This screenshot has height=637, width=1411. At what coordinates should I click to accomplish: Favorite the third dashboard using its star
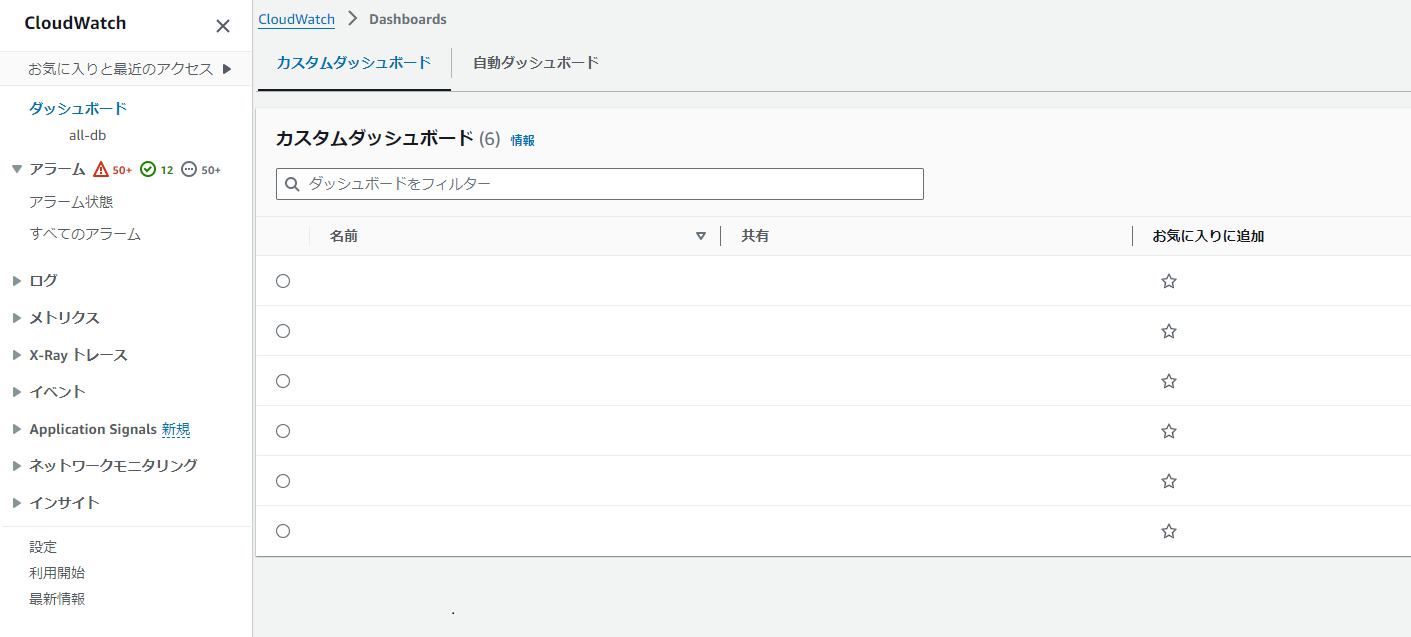[x=1168, y=381]
